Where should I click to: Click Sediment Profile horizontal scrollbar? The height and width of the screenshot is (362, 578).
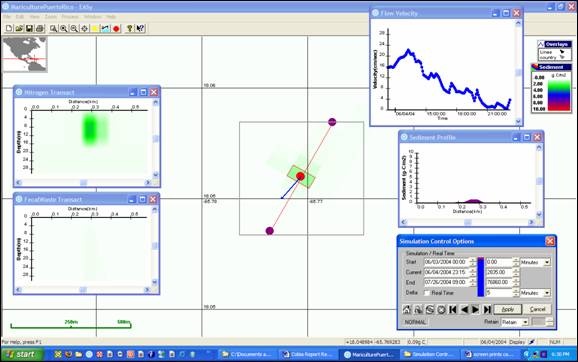point(467,222)
